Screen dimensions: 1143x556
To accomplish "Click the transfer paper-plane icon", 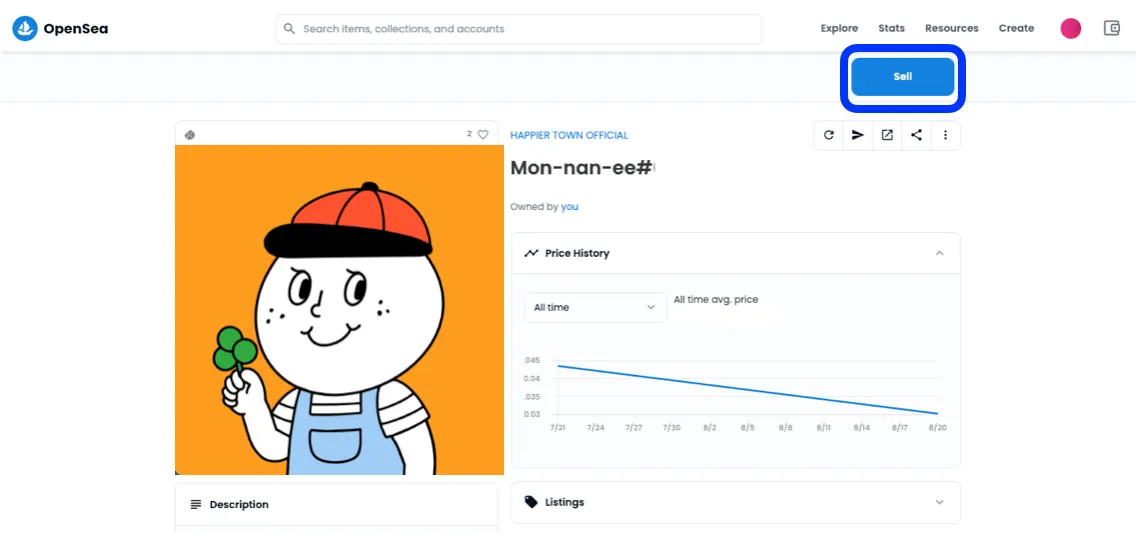I will 858,135.
